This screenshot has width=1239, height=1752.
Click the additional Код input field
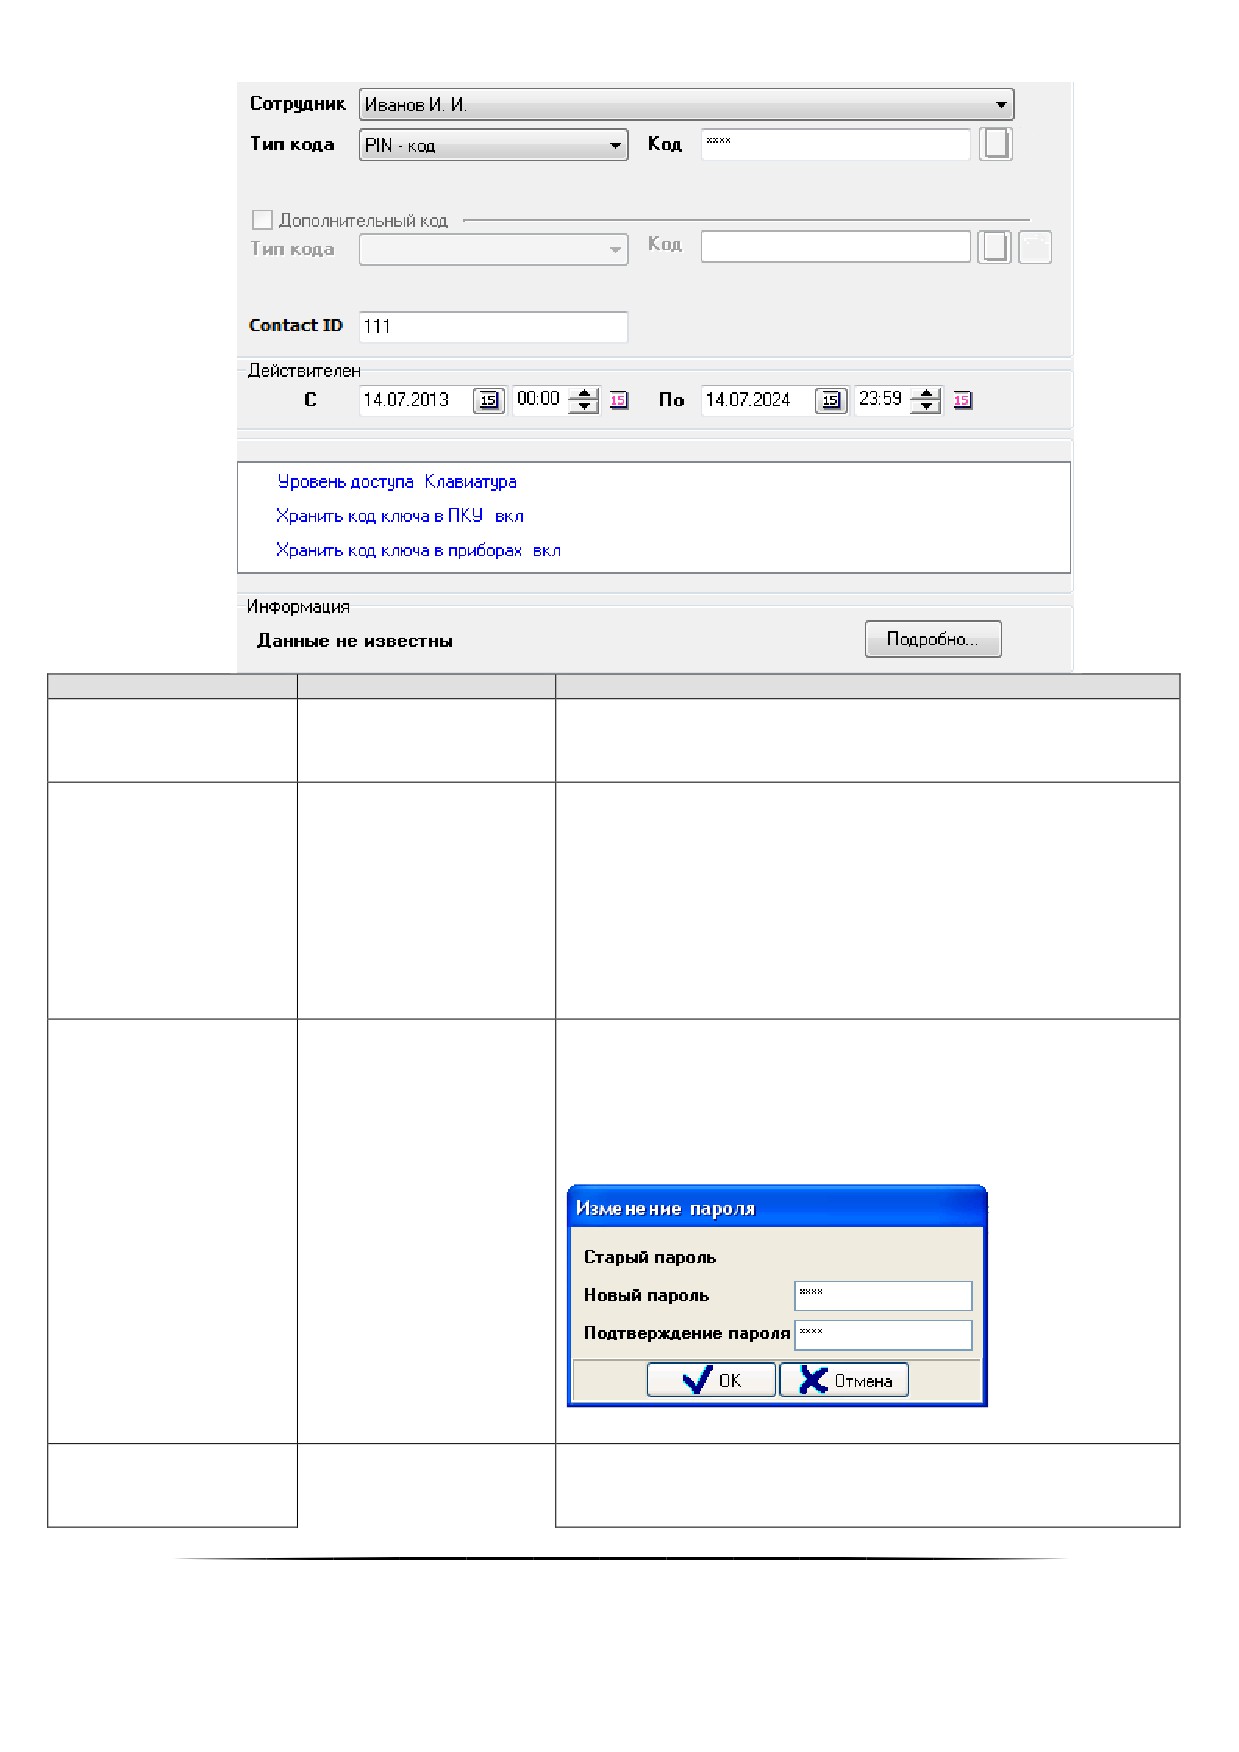tap(835, 247)
